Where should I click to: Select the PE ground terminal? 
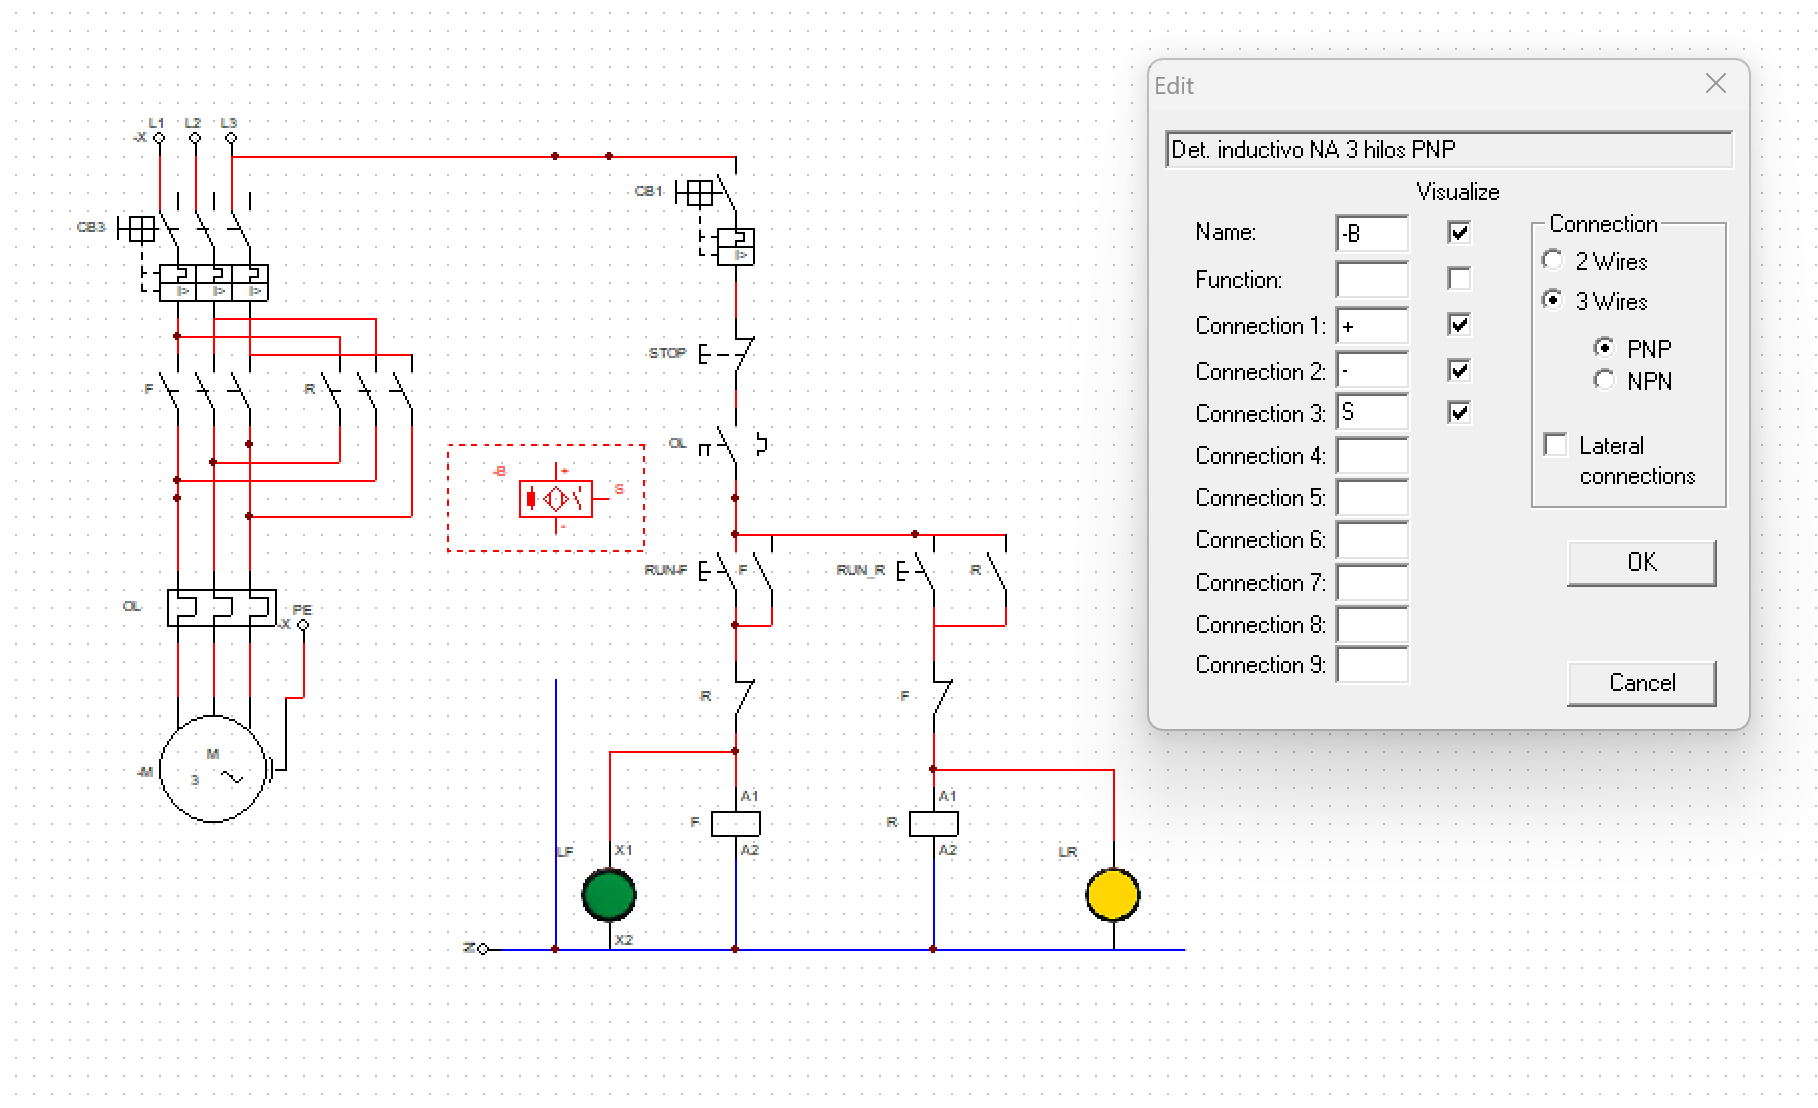point(303,623)
